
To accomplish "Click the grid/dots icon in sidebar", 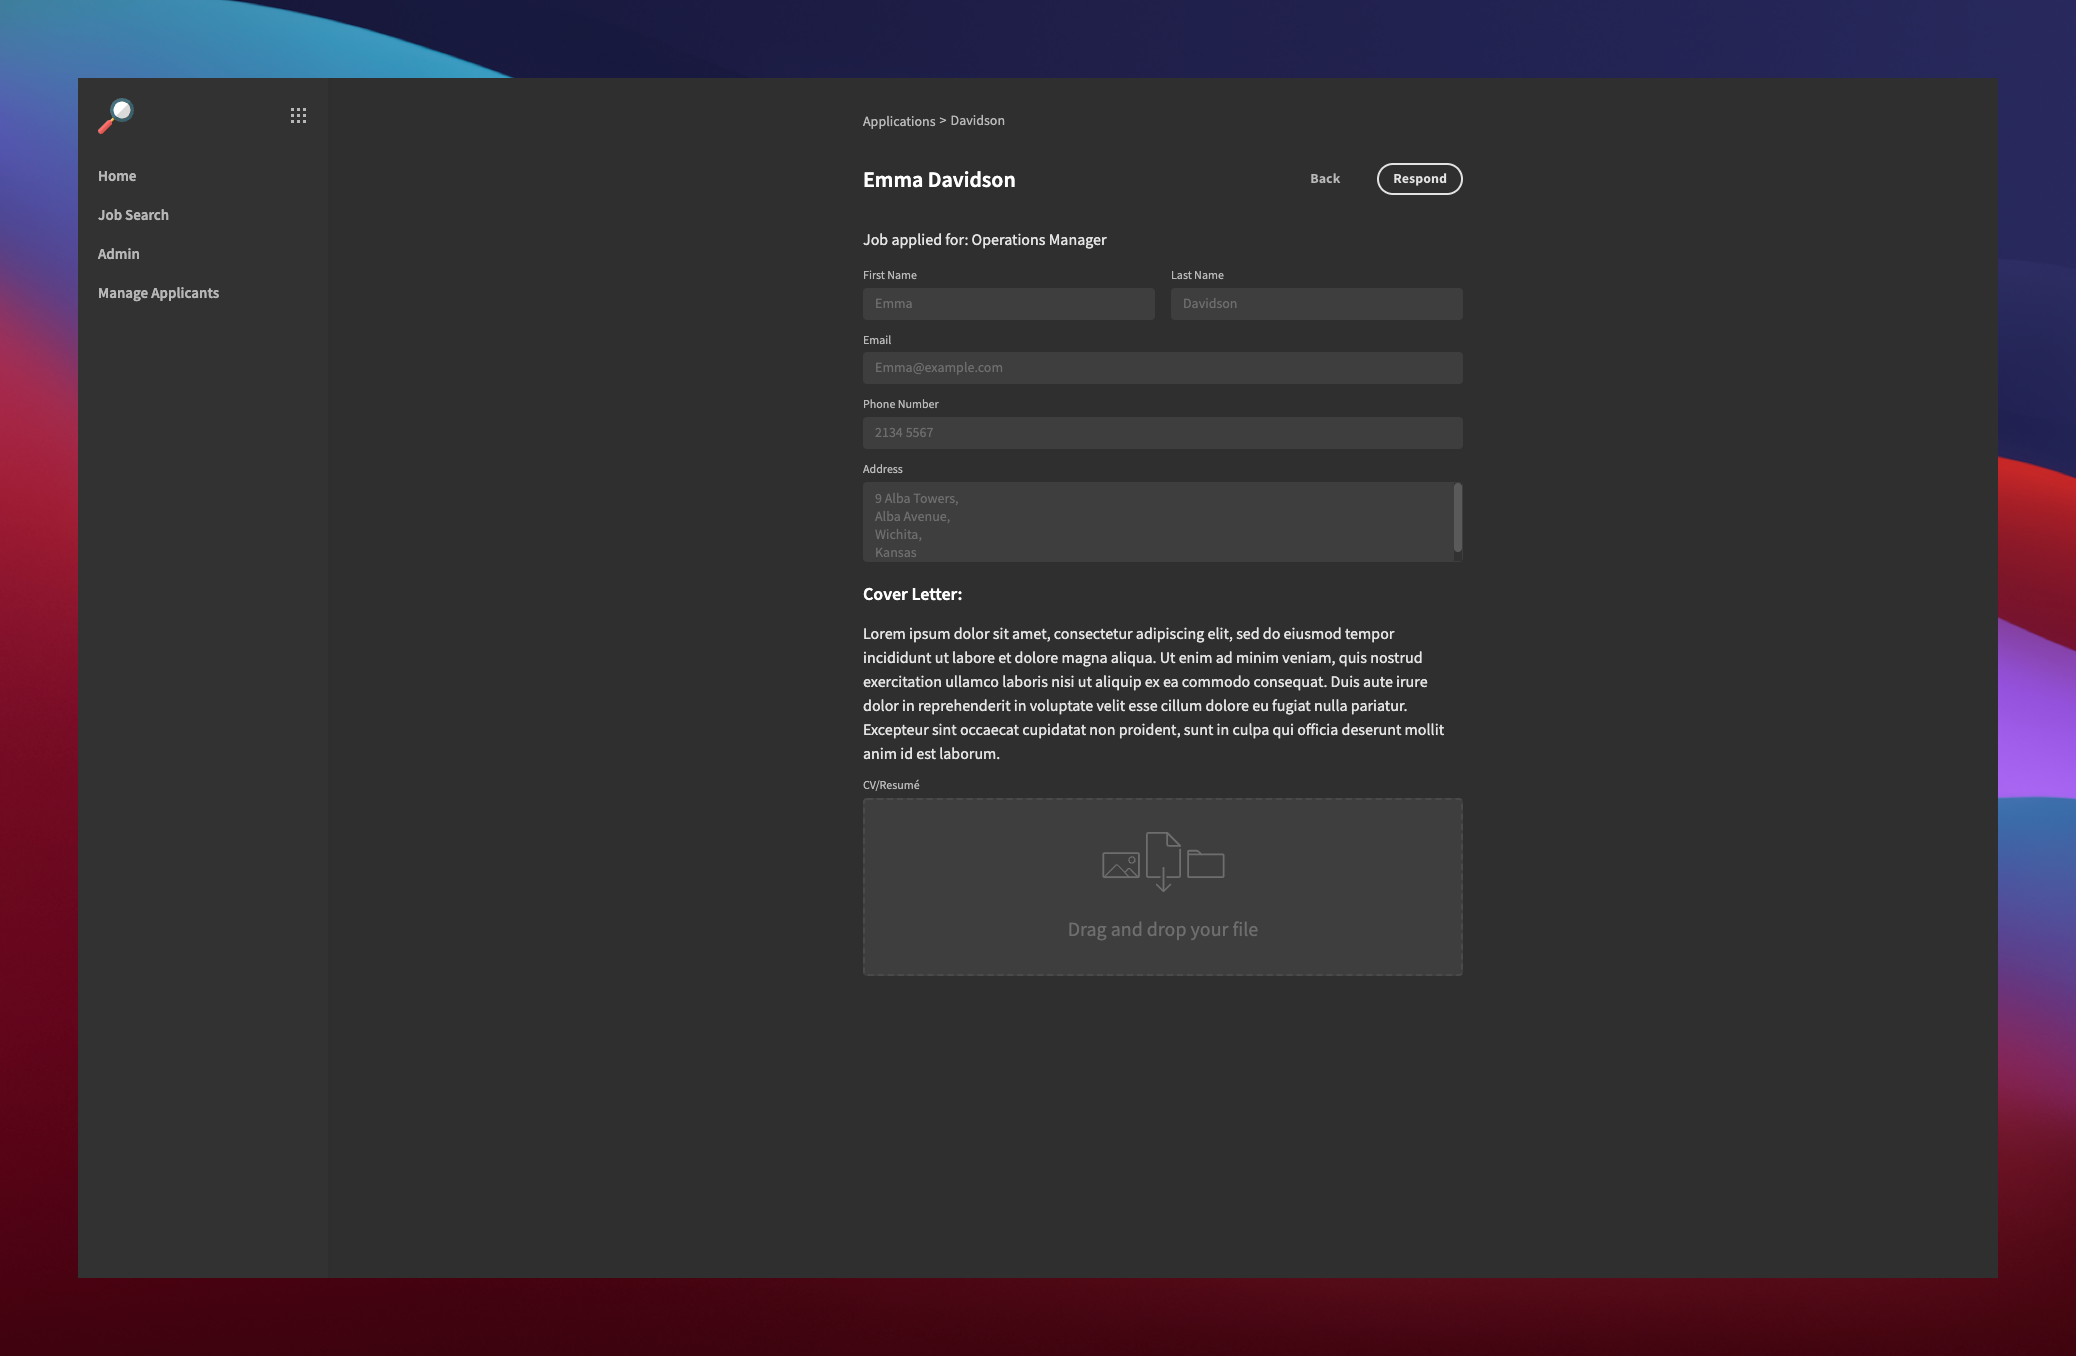I will [297, 115].
